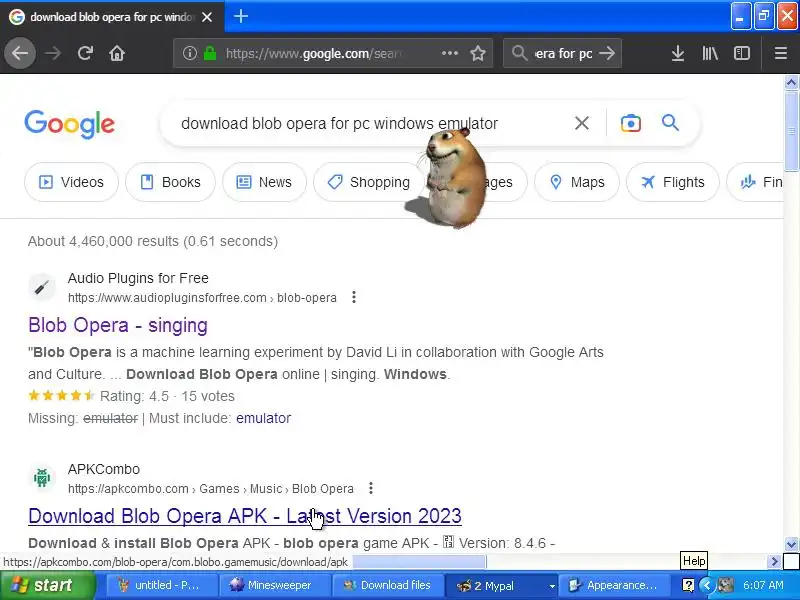
Task: Open the library icon
Action: pyautogui.click(x=710, y=53)
